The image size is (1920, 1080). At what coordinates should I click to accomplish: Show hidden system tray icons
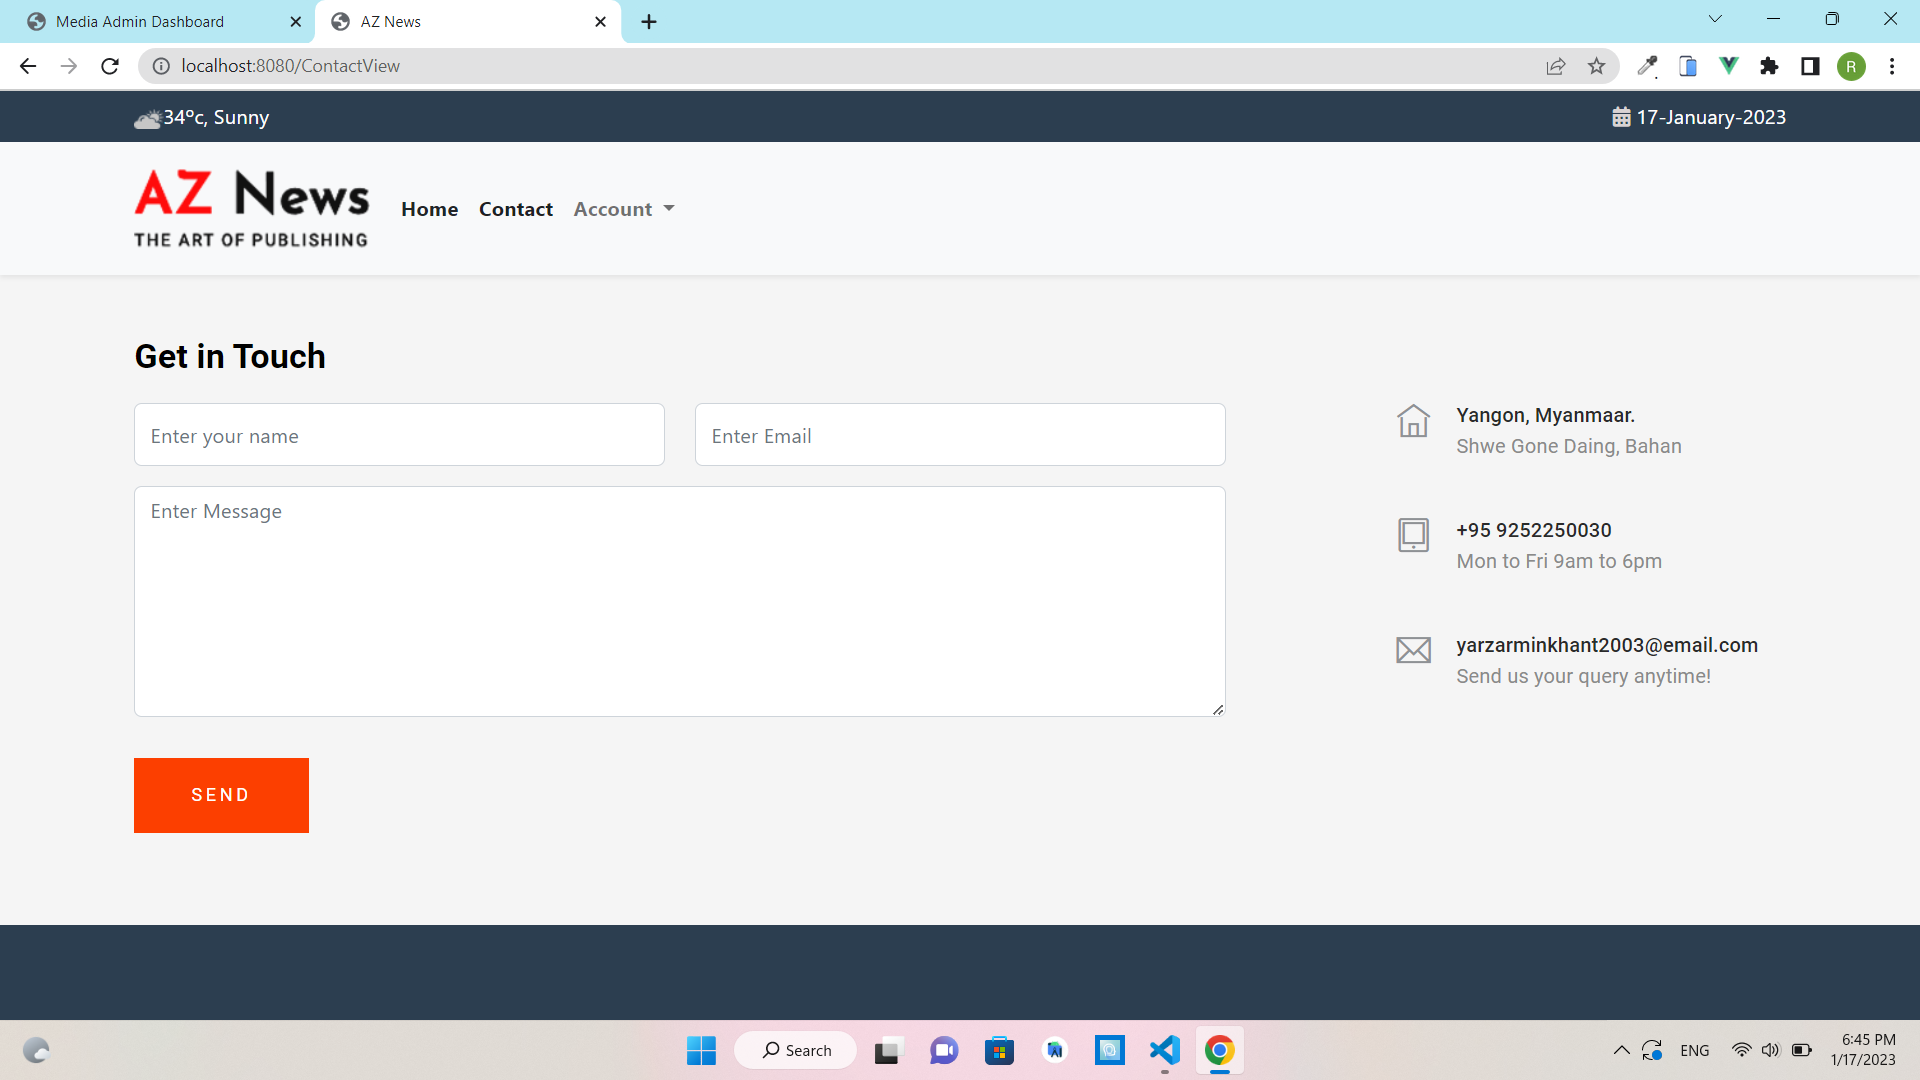[1621, 1050]
